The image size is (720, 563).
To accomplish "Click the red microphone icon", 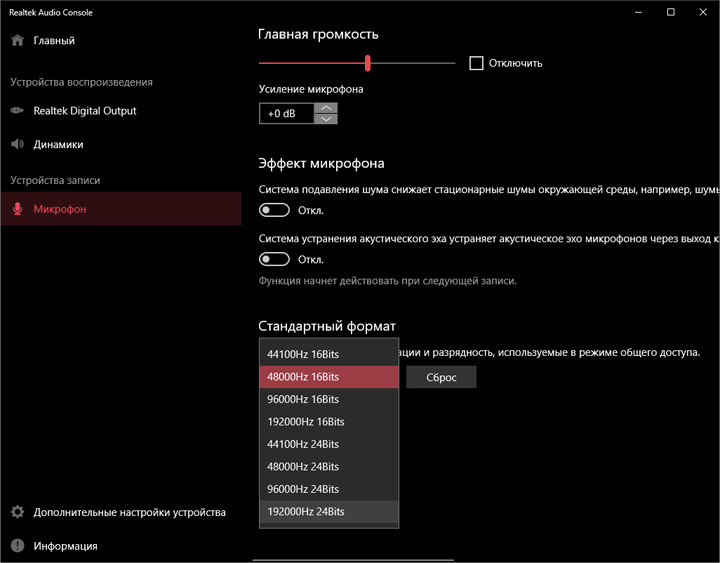I will click(17, 209).
